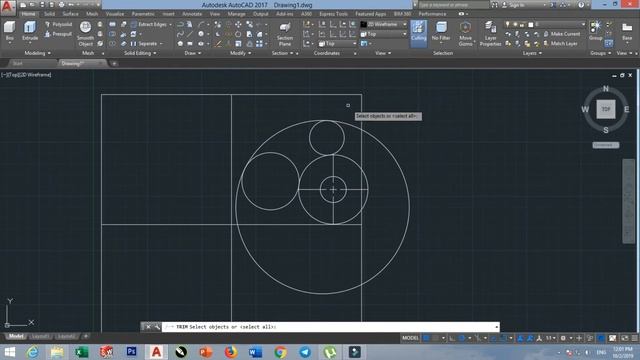640x360 pixels.
Task: Click the E compass direction on ViewCube
Action: tap(627, 109)
